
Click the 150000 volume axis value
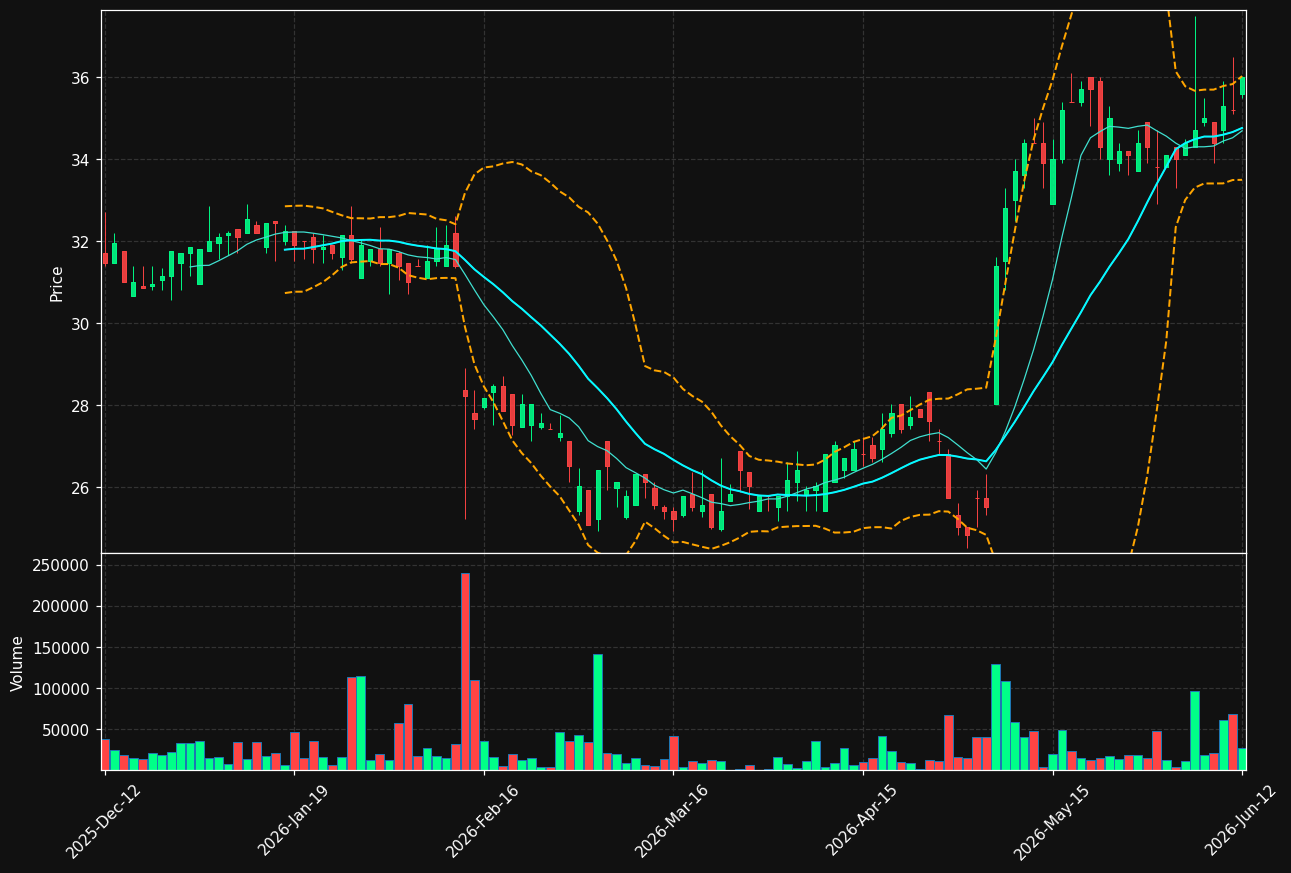(61, 648)
